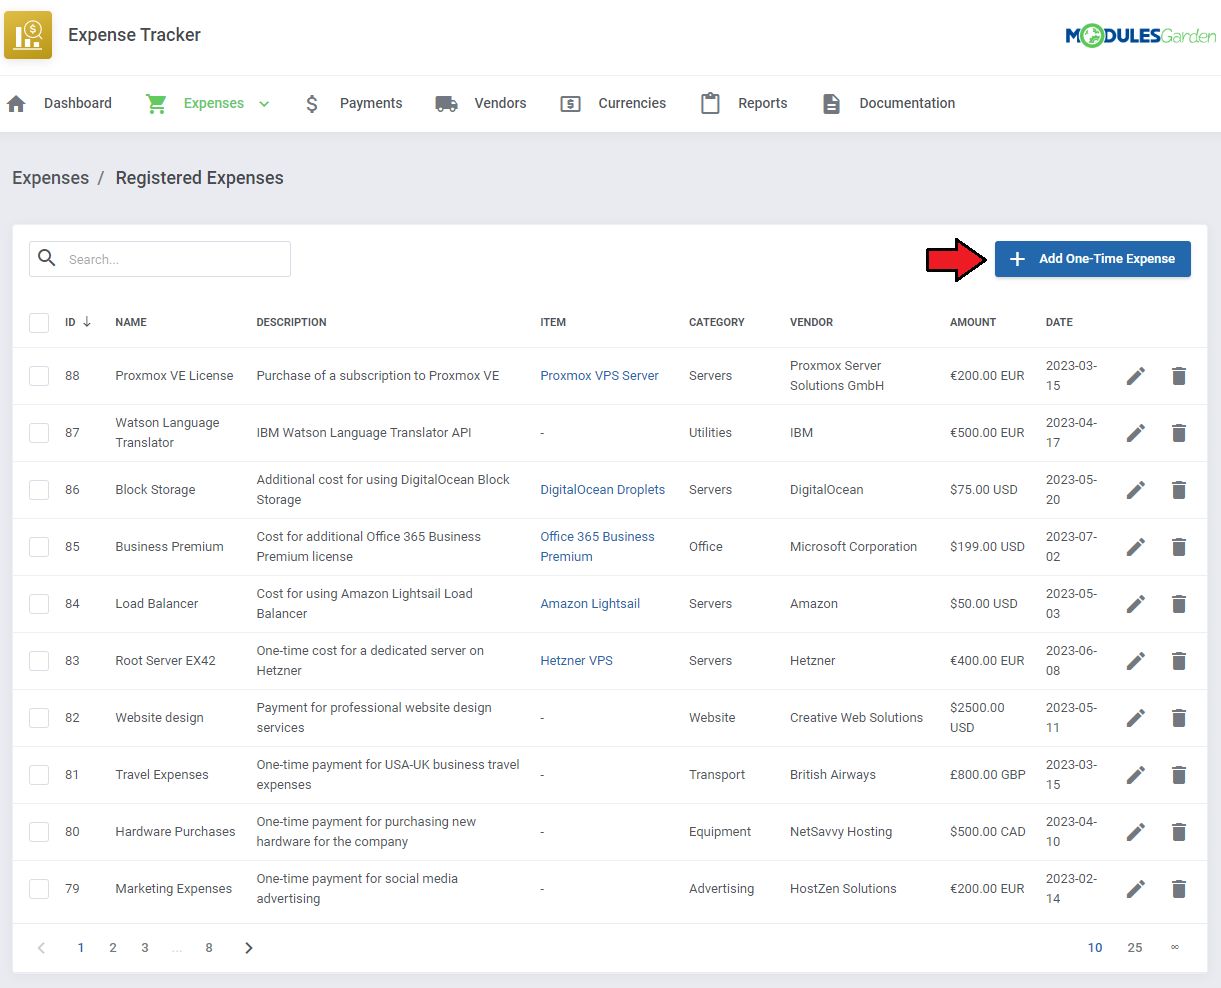Screen dimensions: 1221x988
Task: Click the Reports clipboard icon
Action: 710,103
